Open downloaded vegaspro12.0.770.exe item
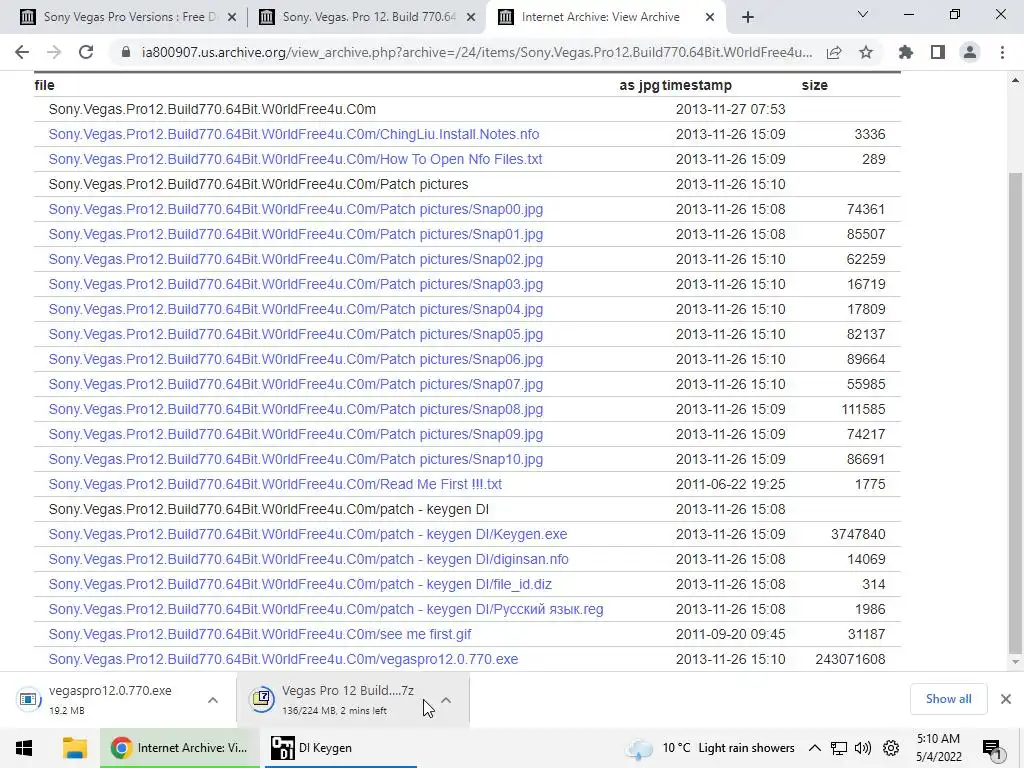Viewport: 1024px width, 768px height. pyautogui.click(x=110, y=699)
